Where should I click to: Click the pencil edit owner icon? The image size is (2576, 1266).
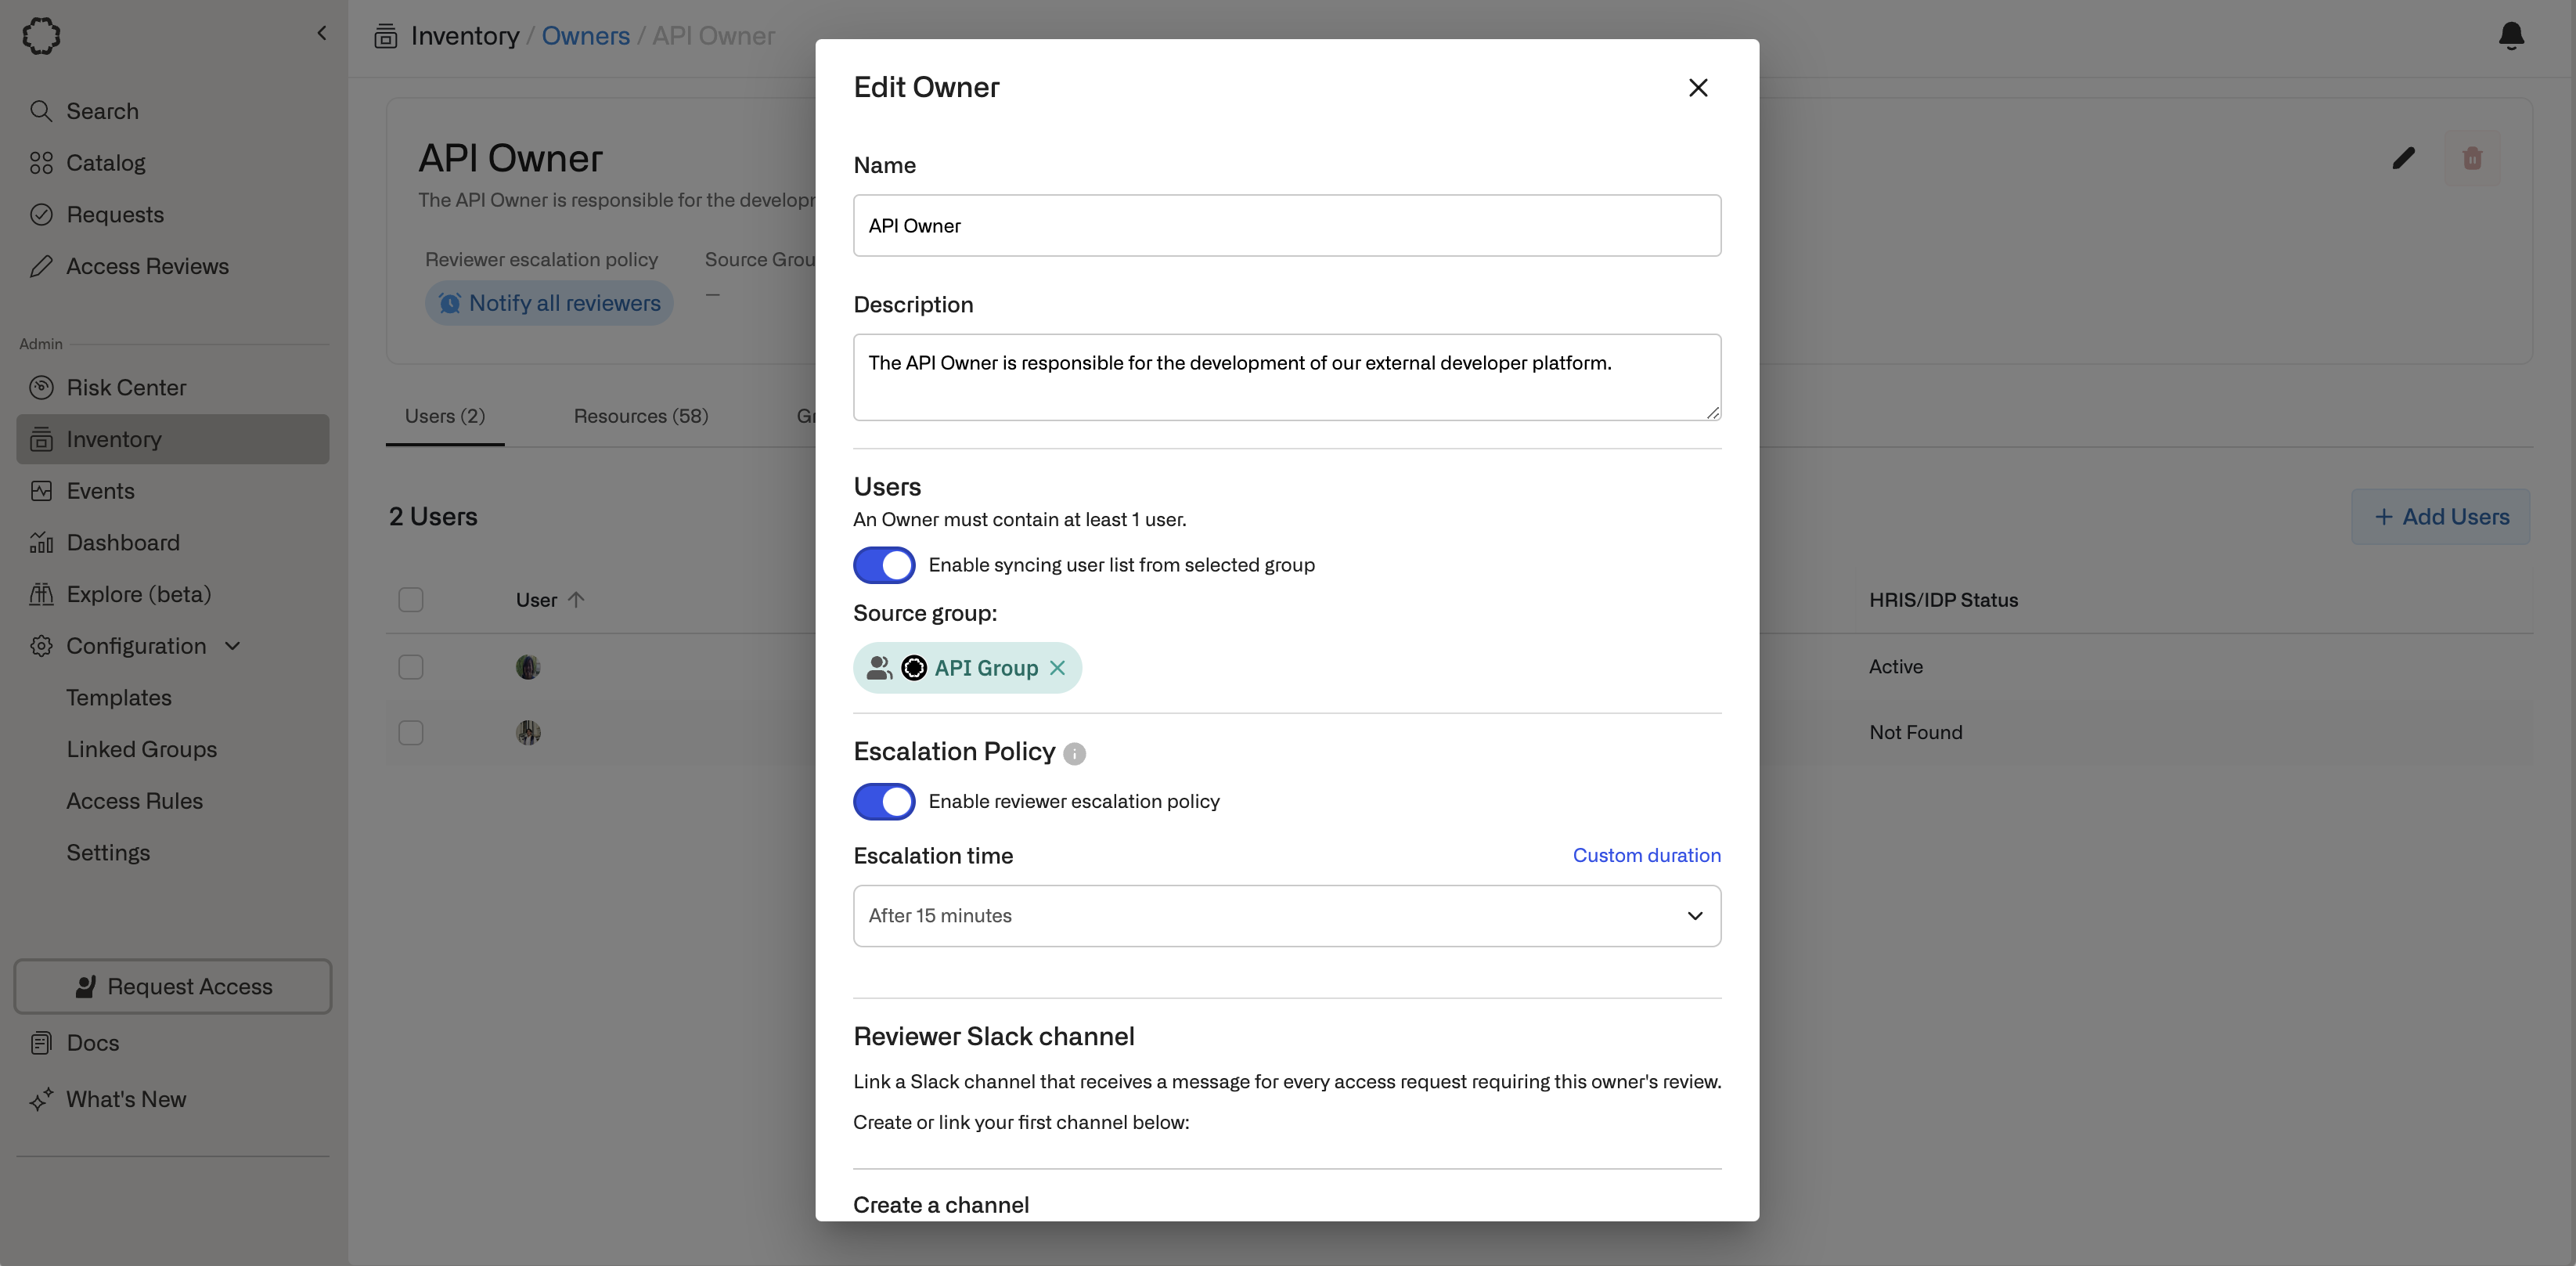click(x=2403, y=158)
